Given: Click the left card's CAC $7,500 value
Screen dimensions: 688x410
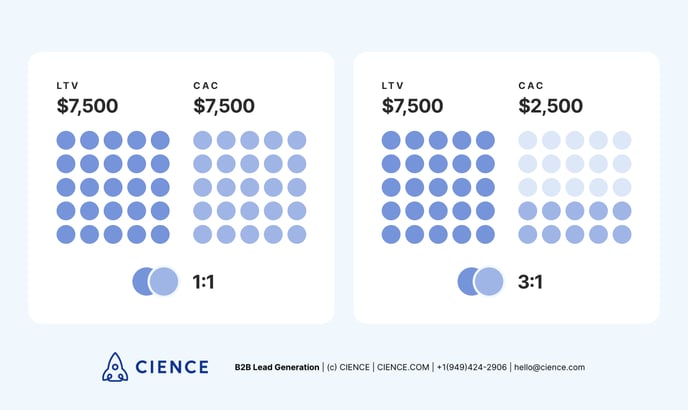Looking at the screenshot, I should tap(224, 106).
